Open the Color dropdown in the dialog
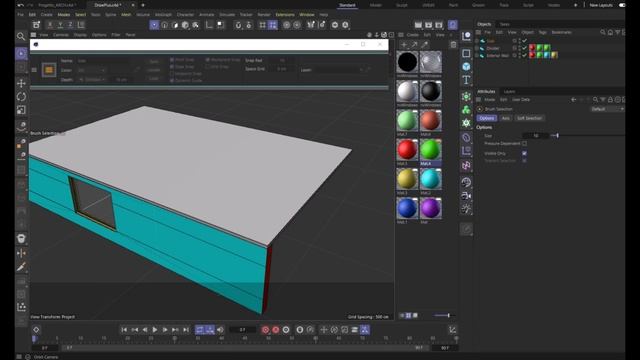This screenshot has width=640, height=360. (x=91, y=70)
